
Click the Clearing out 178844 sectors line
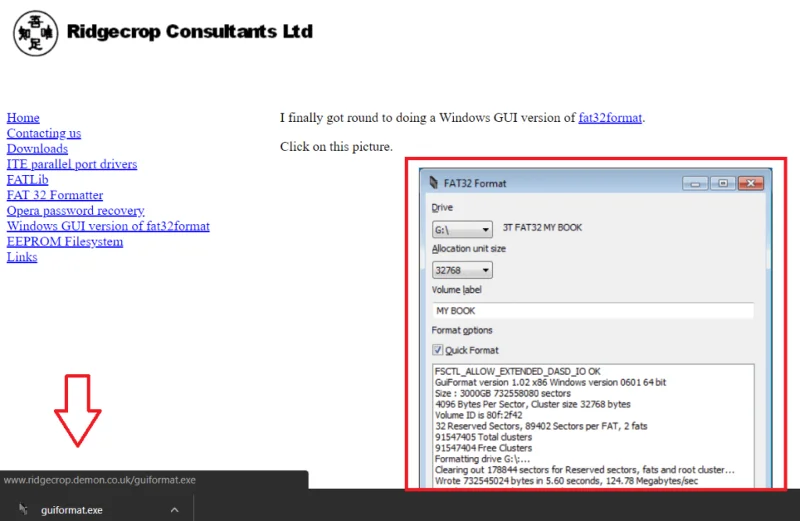click(x=585, y=470)
